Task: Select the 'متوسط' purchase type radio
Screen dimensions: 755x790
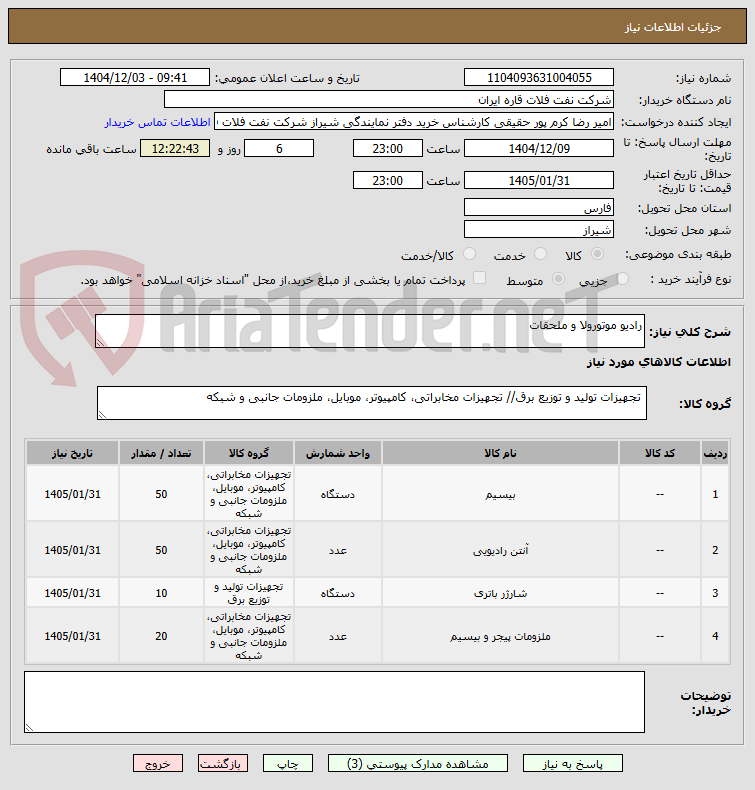Action: click(558, 279)
